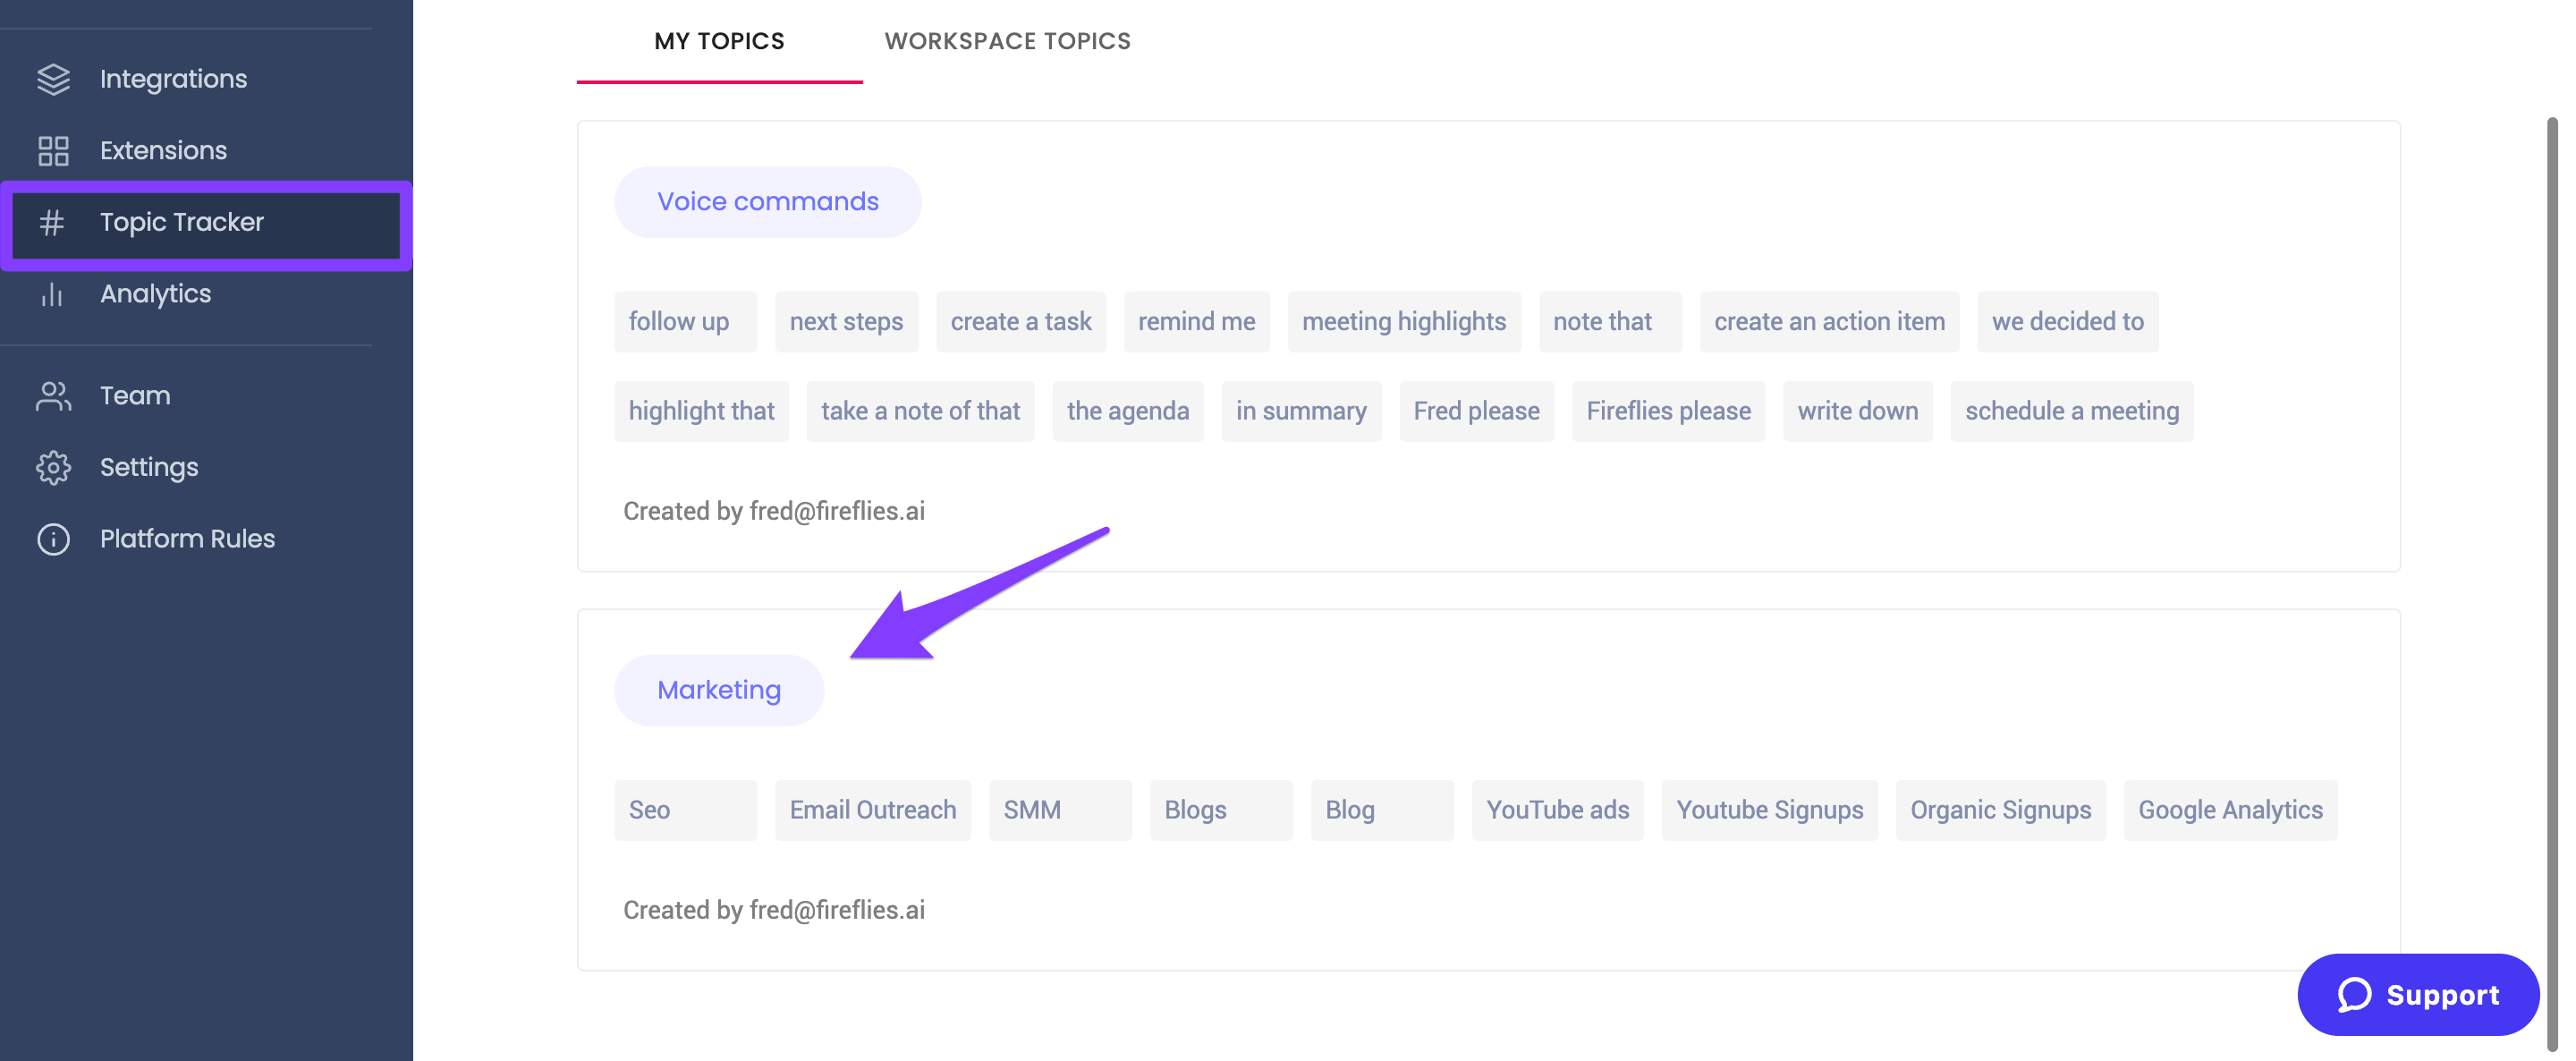Screen dimensions: 2576x1061
Task: Switch to the Workspace Topics tab
Action: 1007,41
